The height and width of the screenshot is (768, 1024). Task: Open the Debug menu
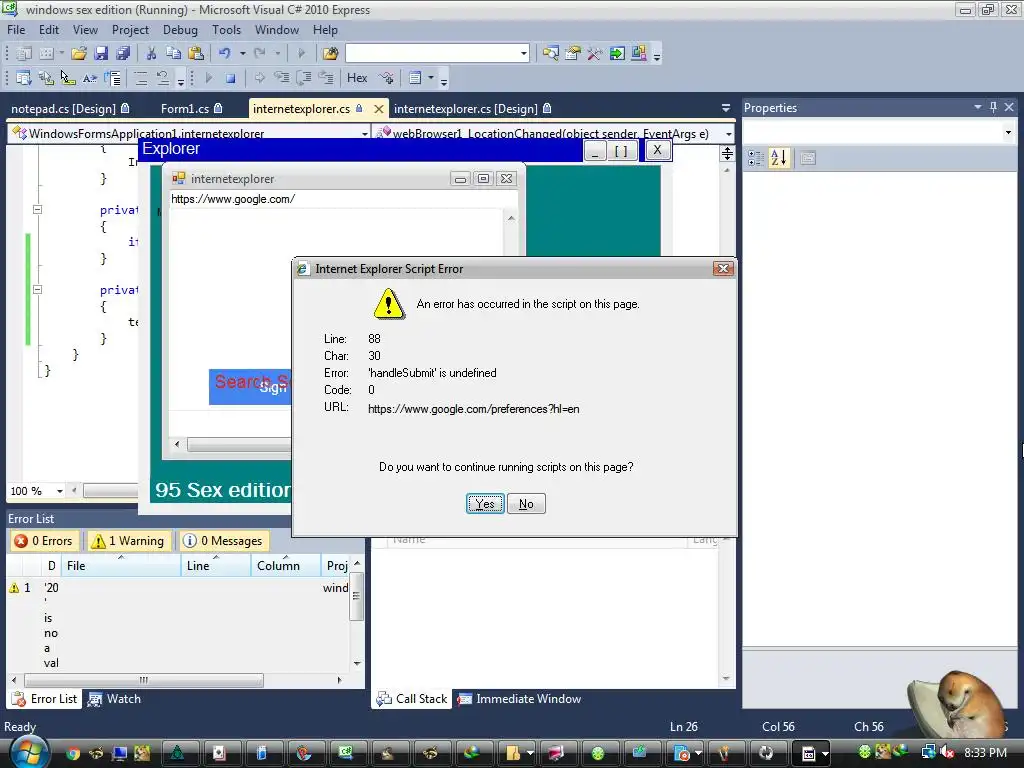pos(180,30)
